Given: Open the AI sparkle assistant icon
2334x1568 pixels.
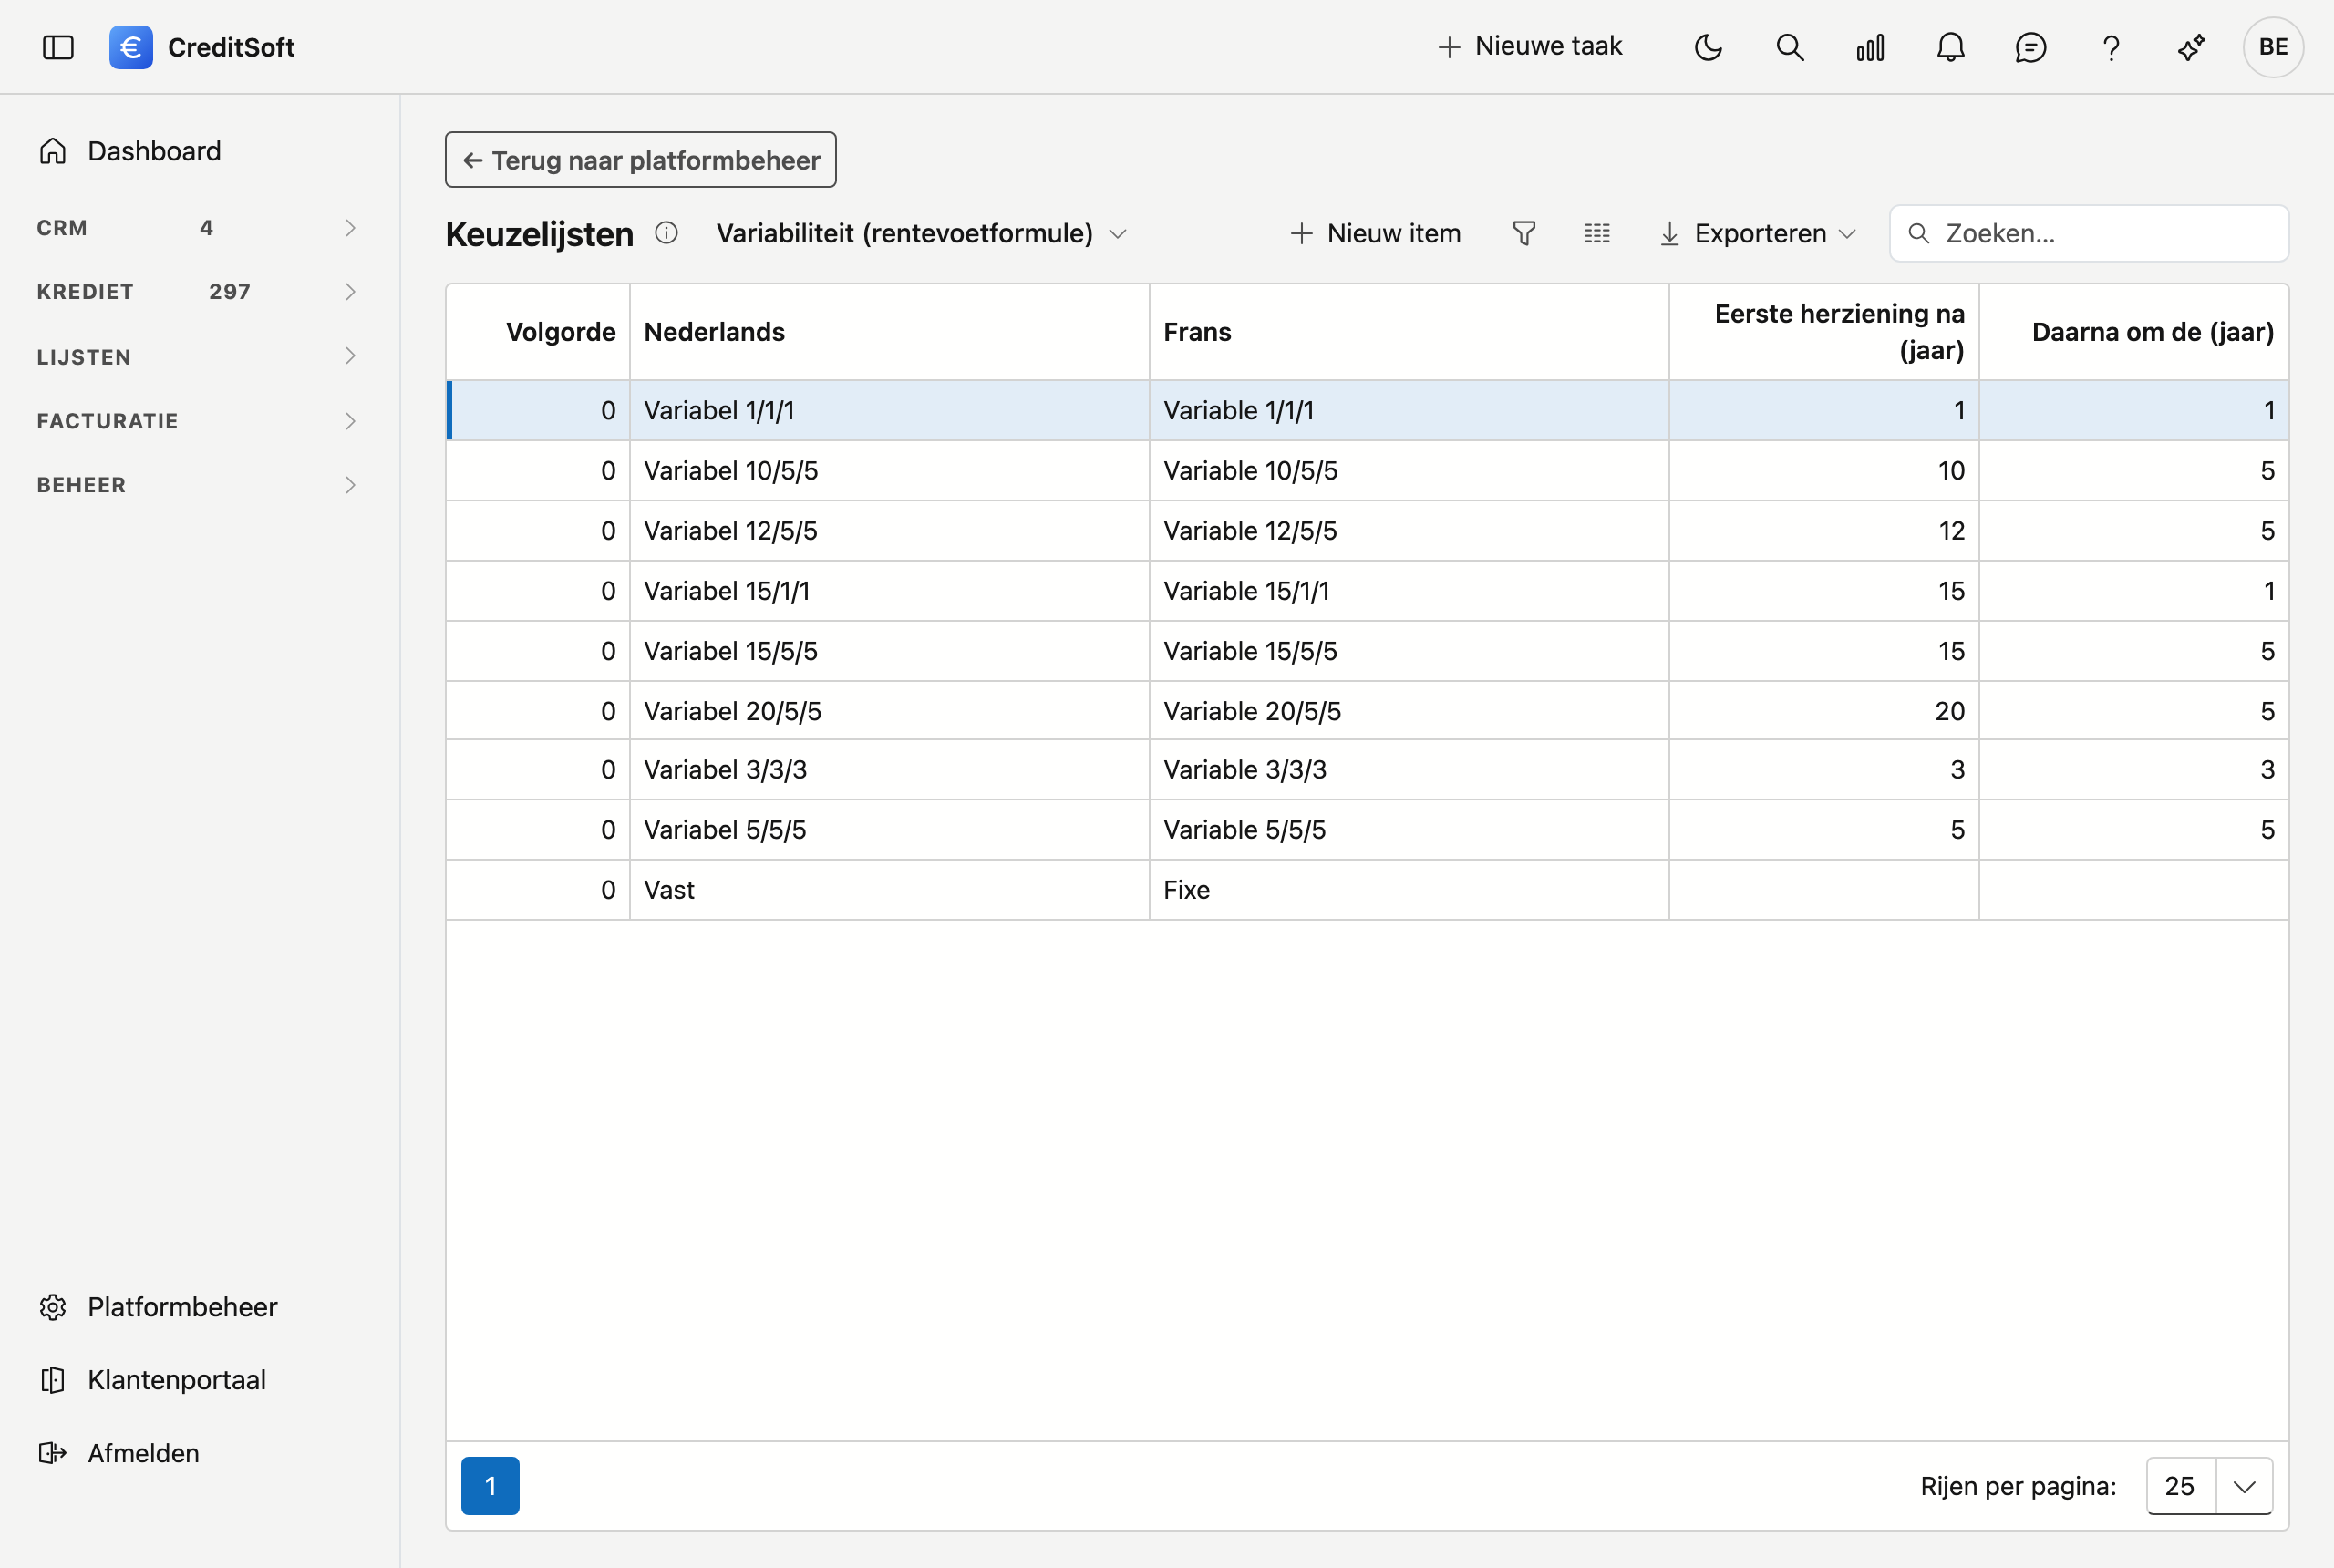Looking at the screenshot, I should [2191, 47].
